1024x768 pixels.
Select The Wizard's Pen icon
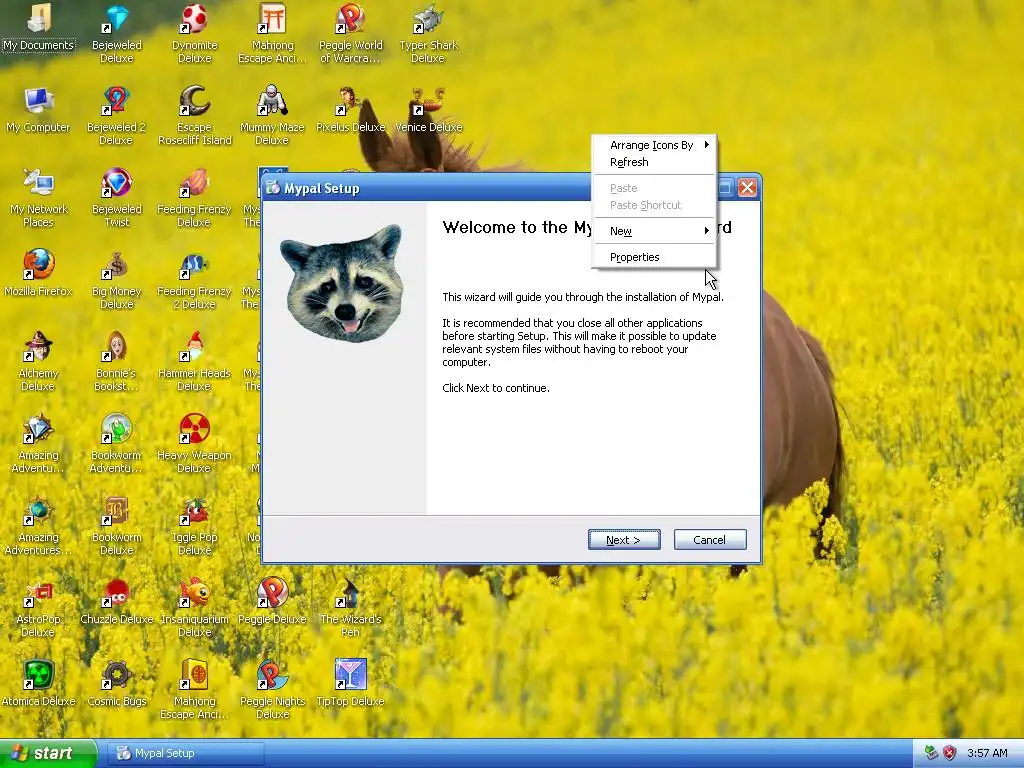click(x=351, y=608)
